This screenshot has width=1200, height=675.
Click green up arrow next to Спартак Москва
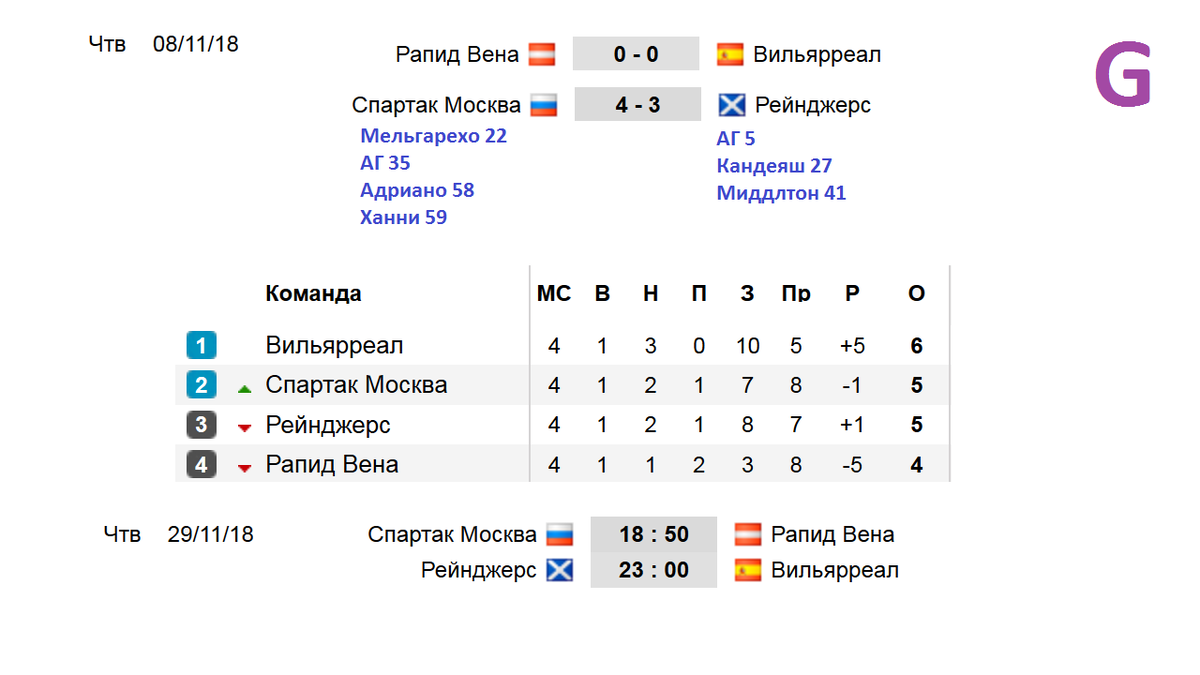click(244, 389)
